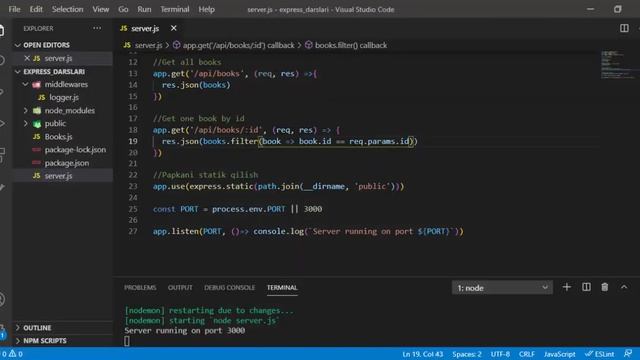Click the terminal cursor prompt

coord(127,341)
